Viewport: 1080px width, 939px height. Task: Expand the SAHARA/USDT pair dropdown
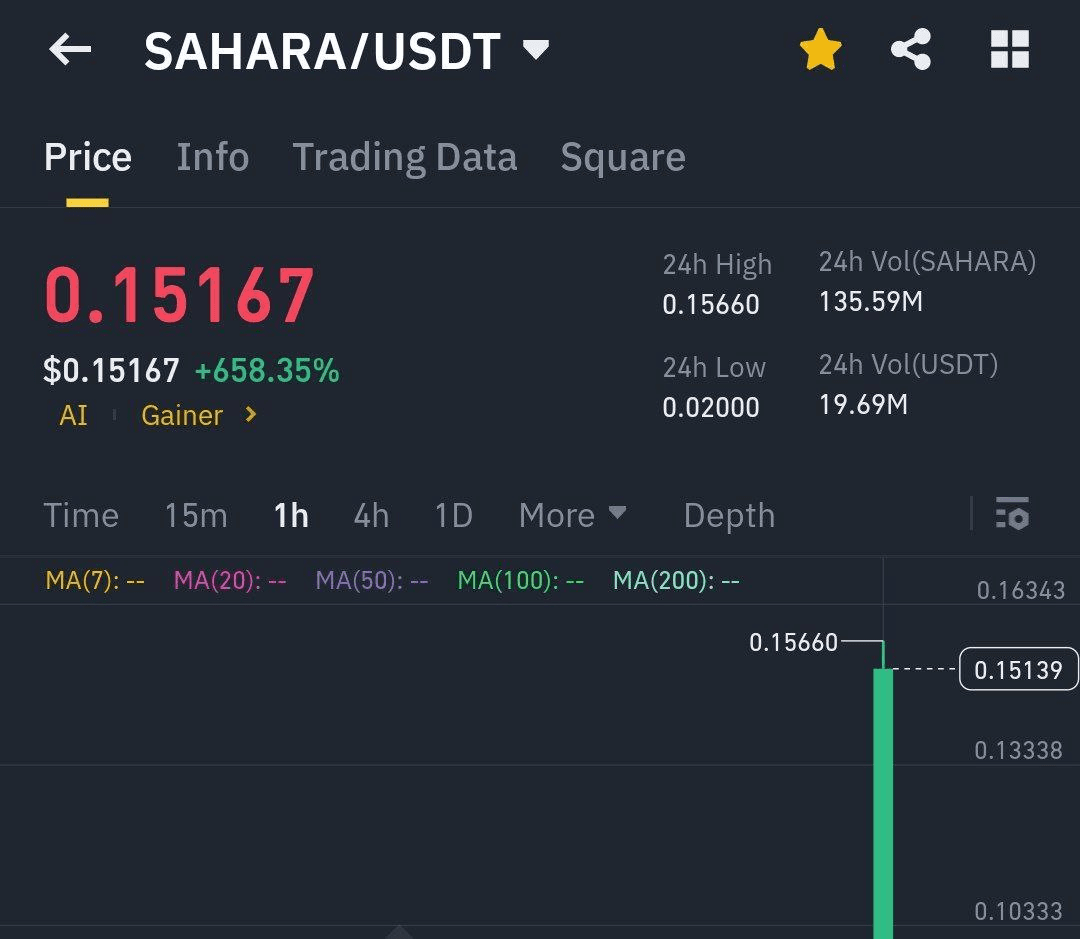pyautogui.click(x=537, y=50)
